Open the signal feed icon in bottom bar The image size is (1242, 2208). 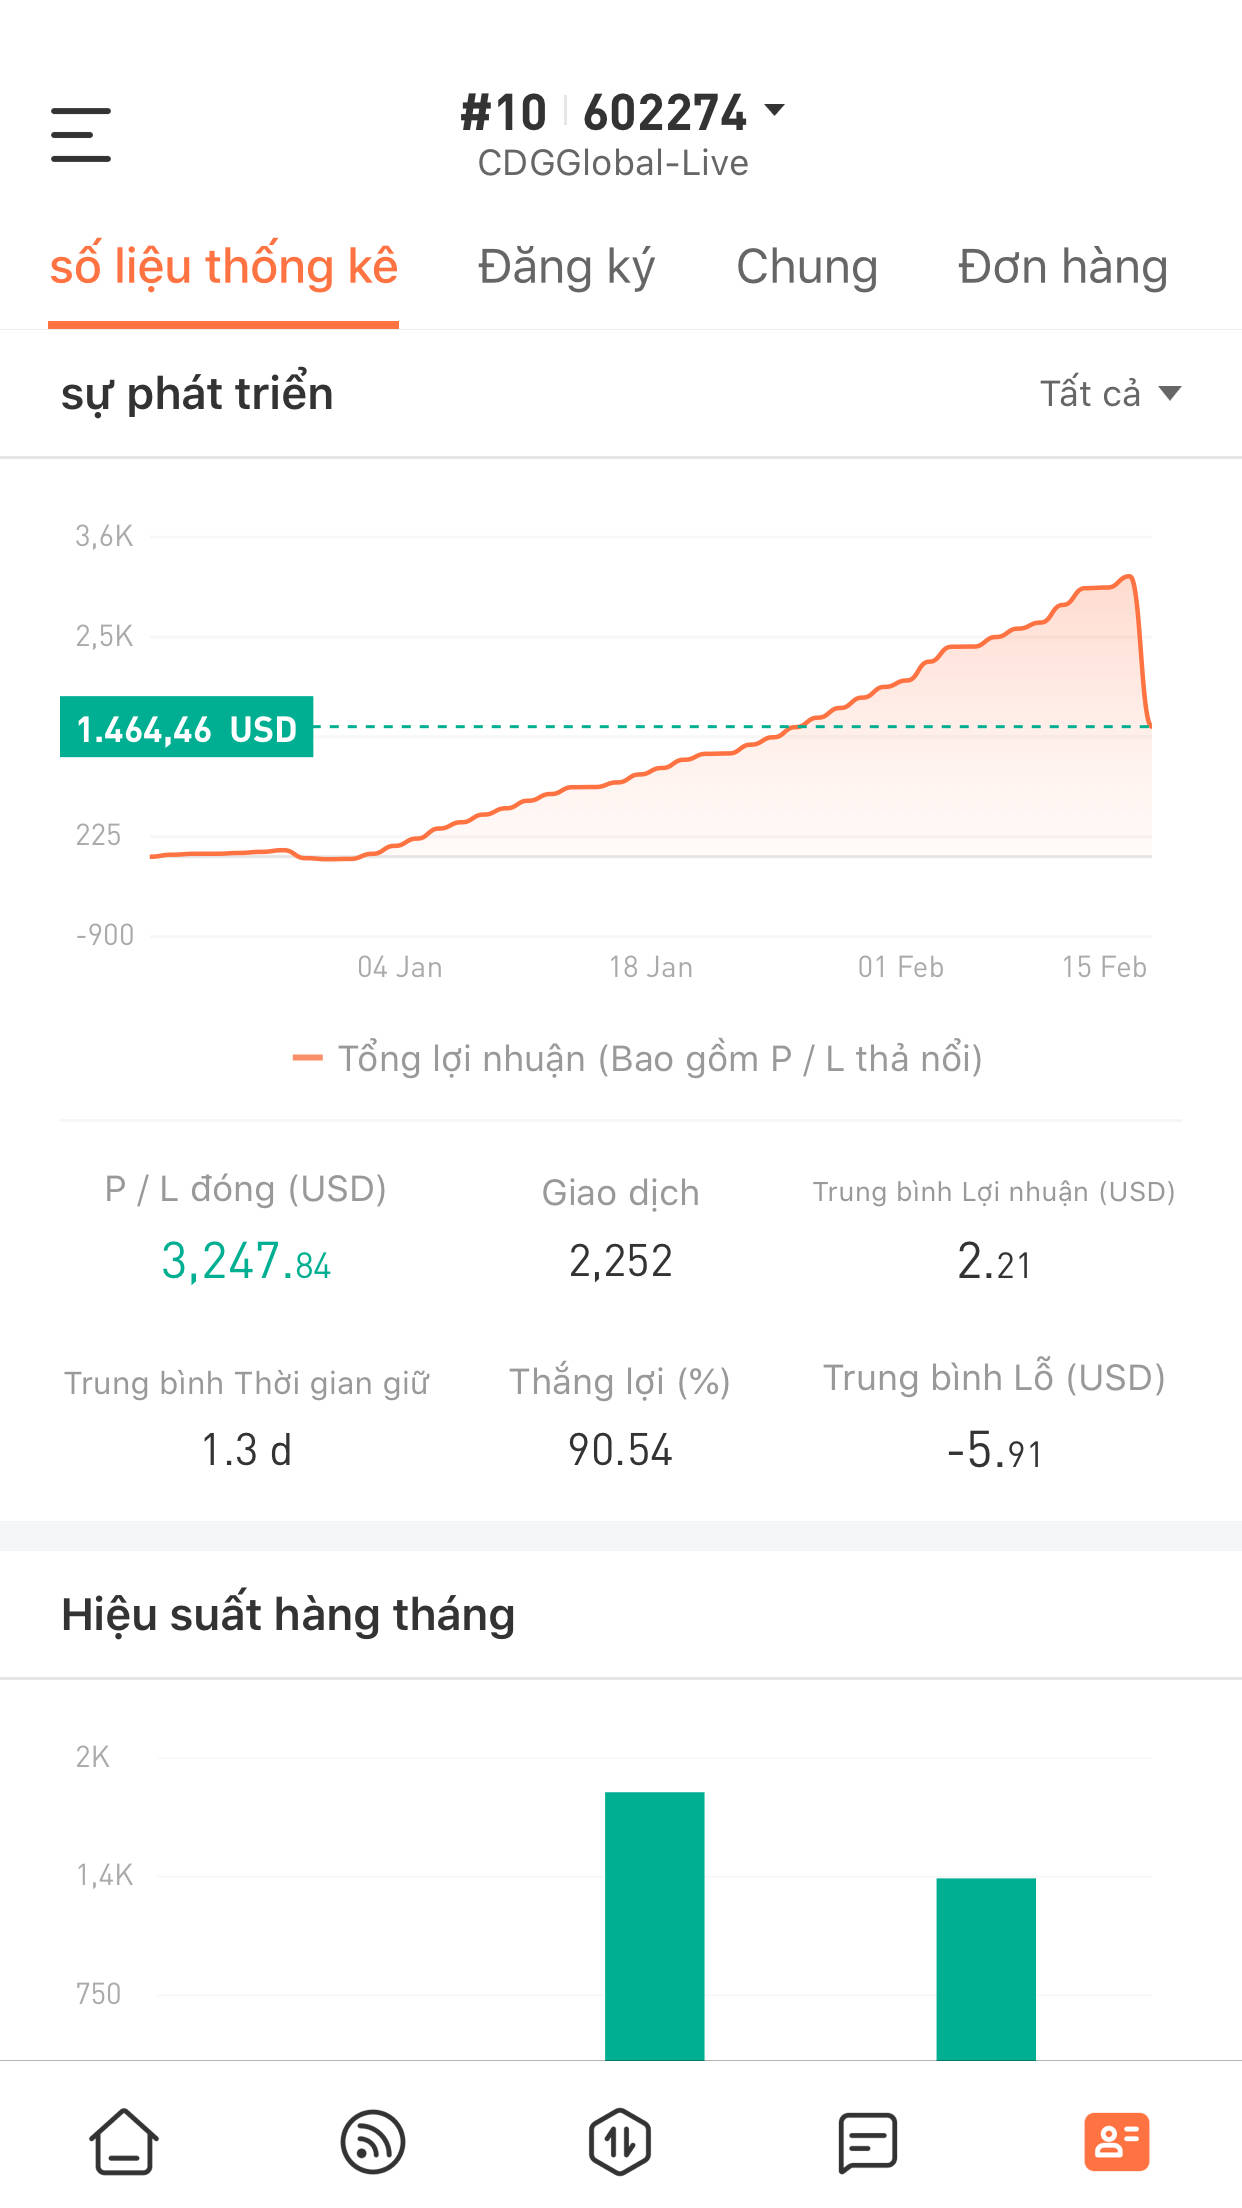point(372,2142)
